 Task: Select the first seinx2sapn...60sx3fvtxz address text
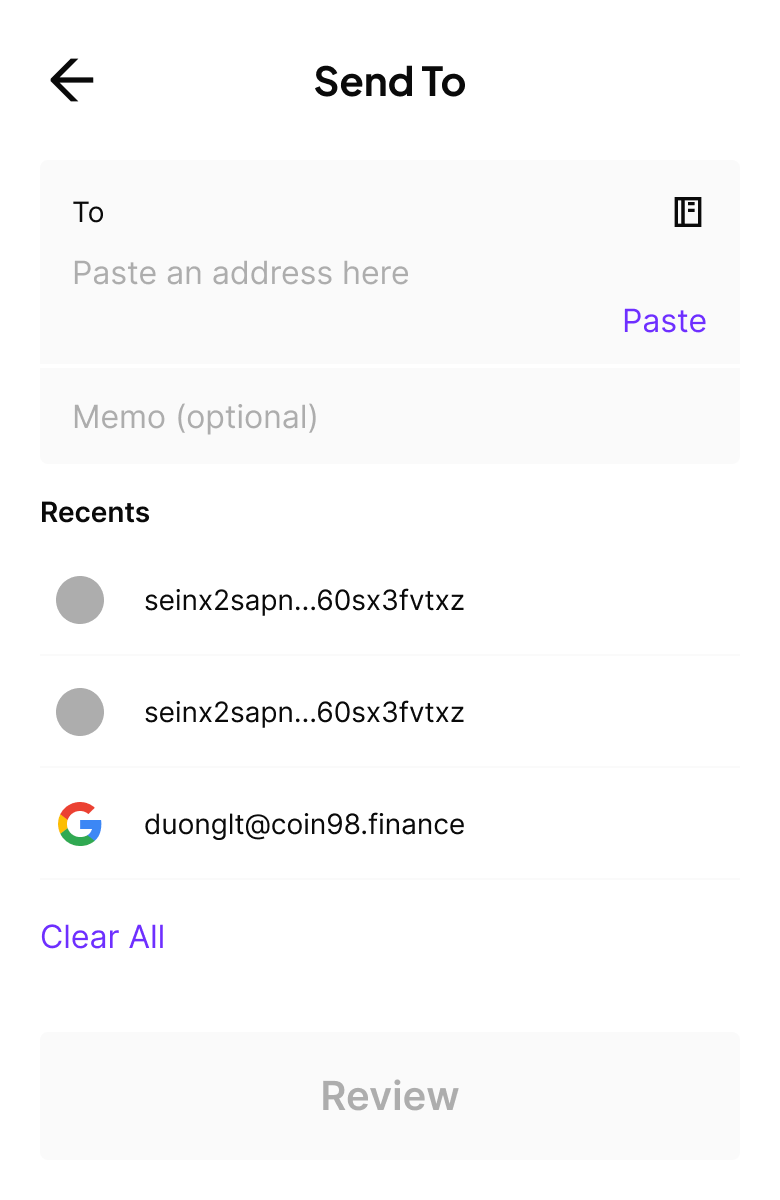[304, 601]
